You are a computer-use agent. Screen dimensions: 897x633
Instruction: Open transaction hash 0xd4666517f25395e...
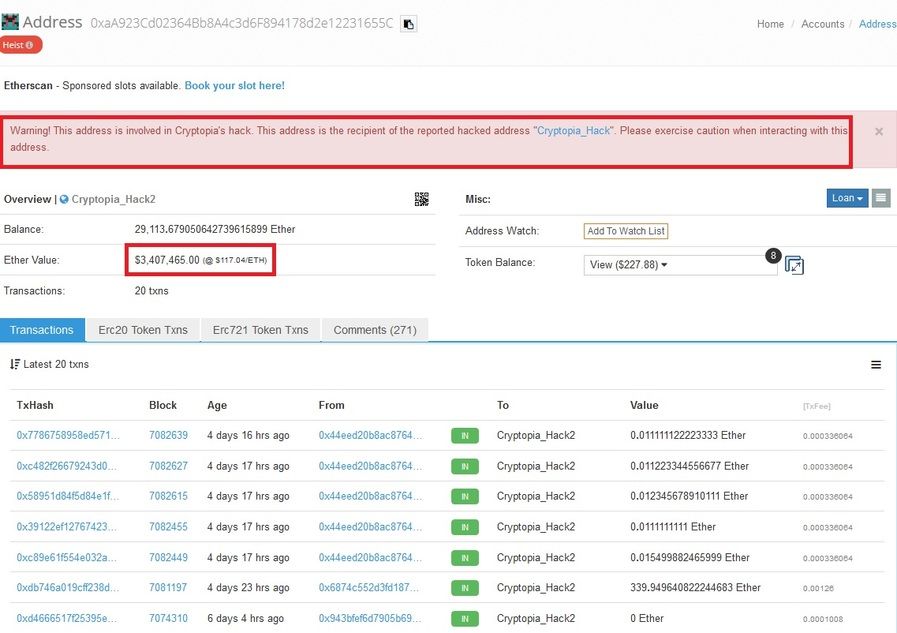tap(66, 619)
